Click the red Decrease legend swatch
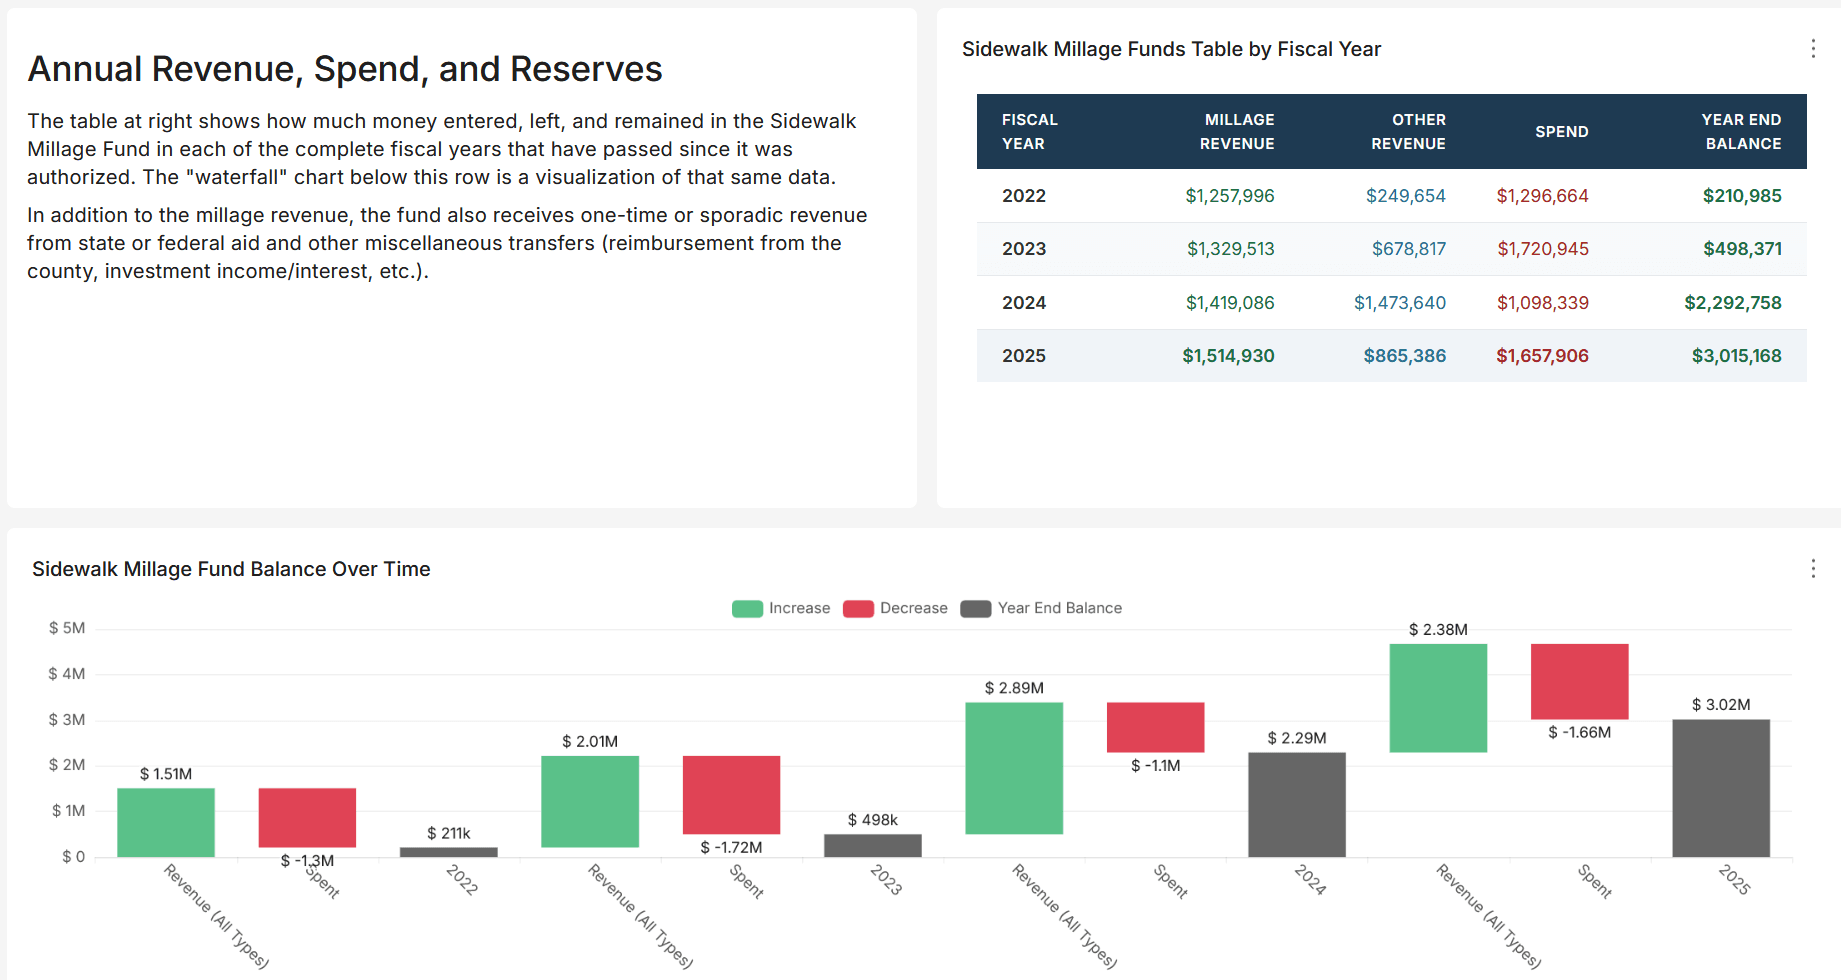This screenshot has height=980, width=1841. click(858, 609)
